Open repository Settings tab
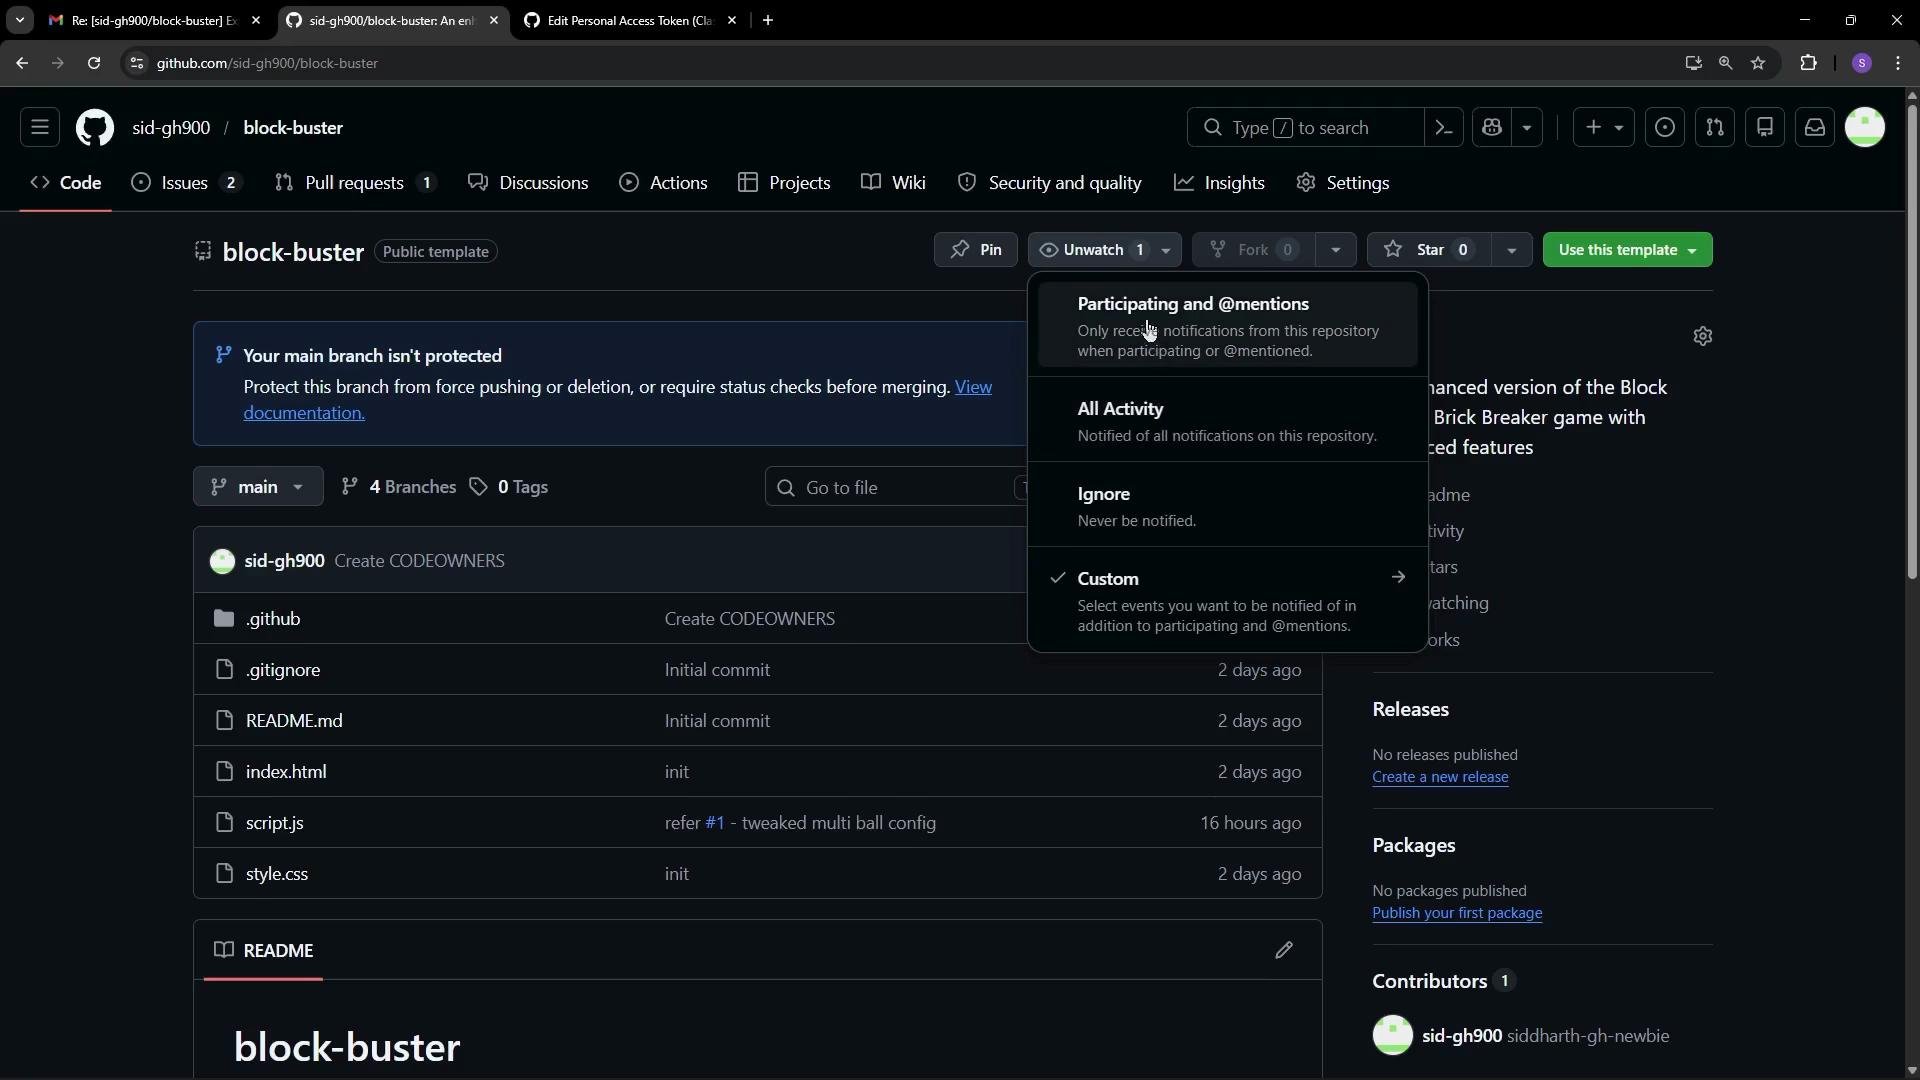1920x1080 pixels. [x=1343, y=183]
